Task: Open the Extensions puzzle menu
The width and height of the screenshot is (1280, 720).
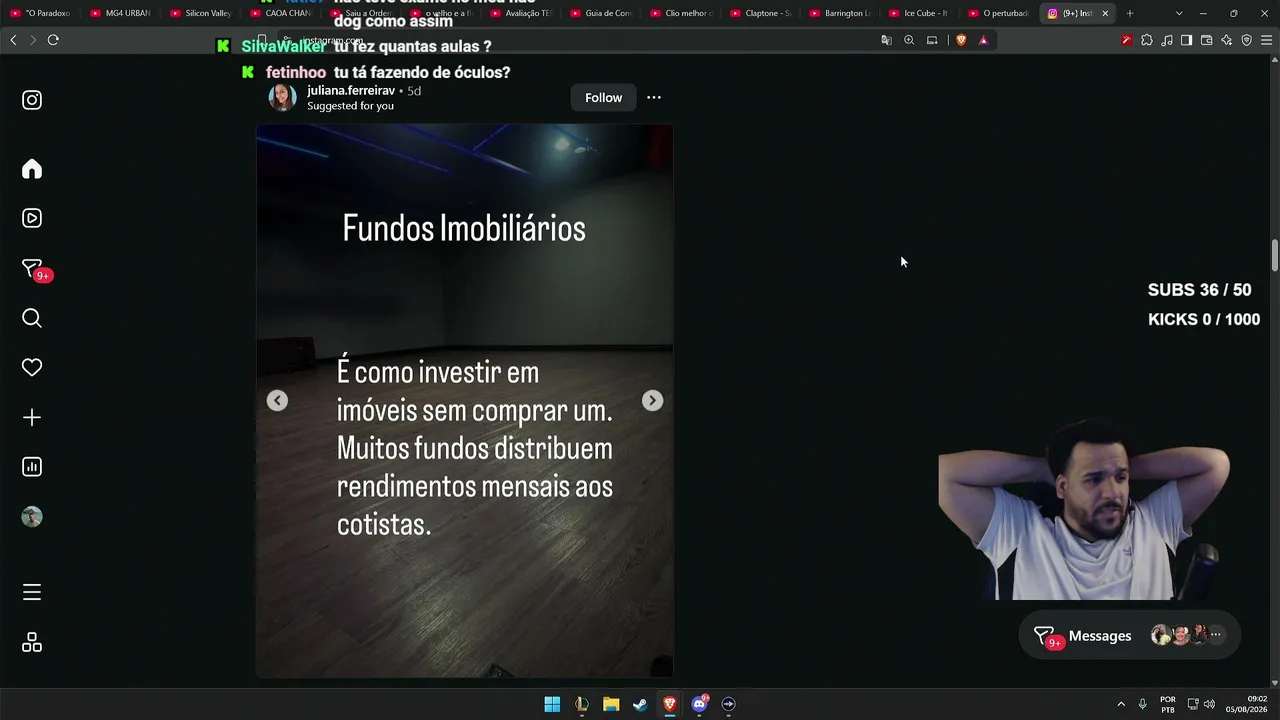Action: click(x=1146, y=40)
